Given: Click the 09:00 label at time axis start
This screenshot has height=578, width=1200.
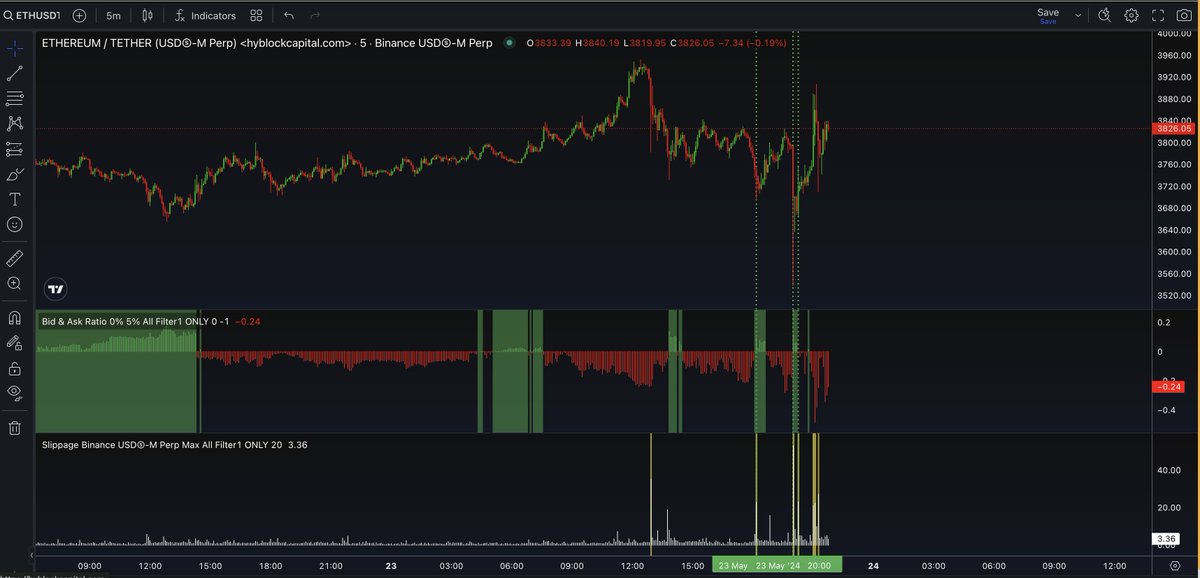Looking at the screenshot, I should point(90,565).
